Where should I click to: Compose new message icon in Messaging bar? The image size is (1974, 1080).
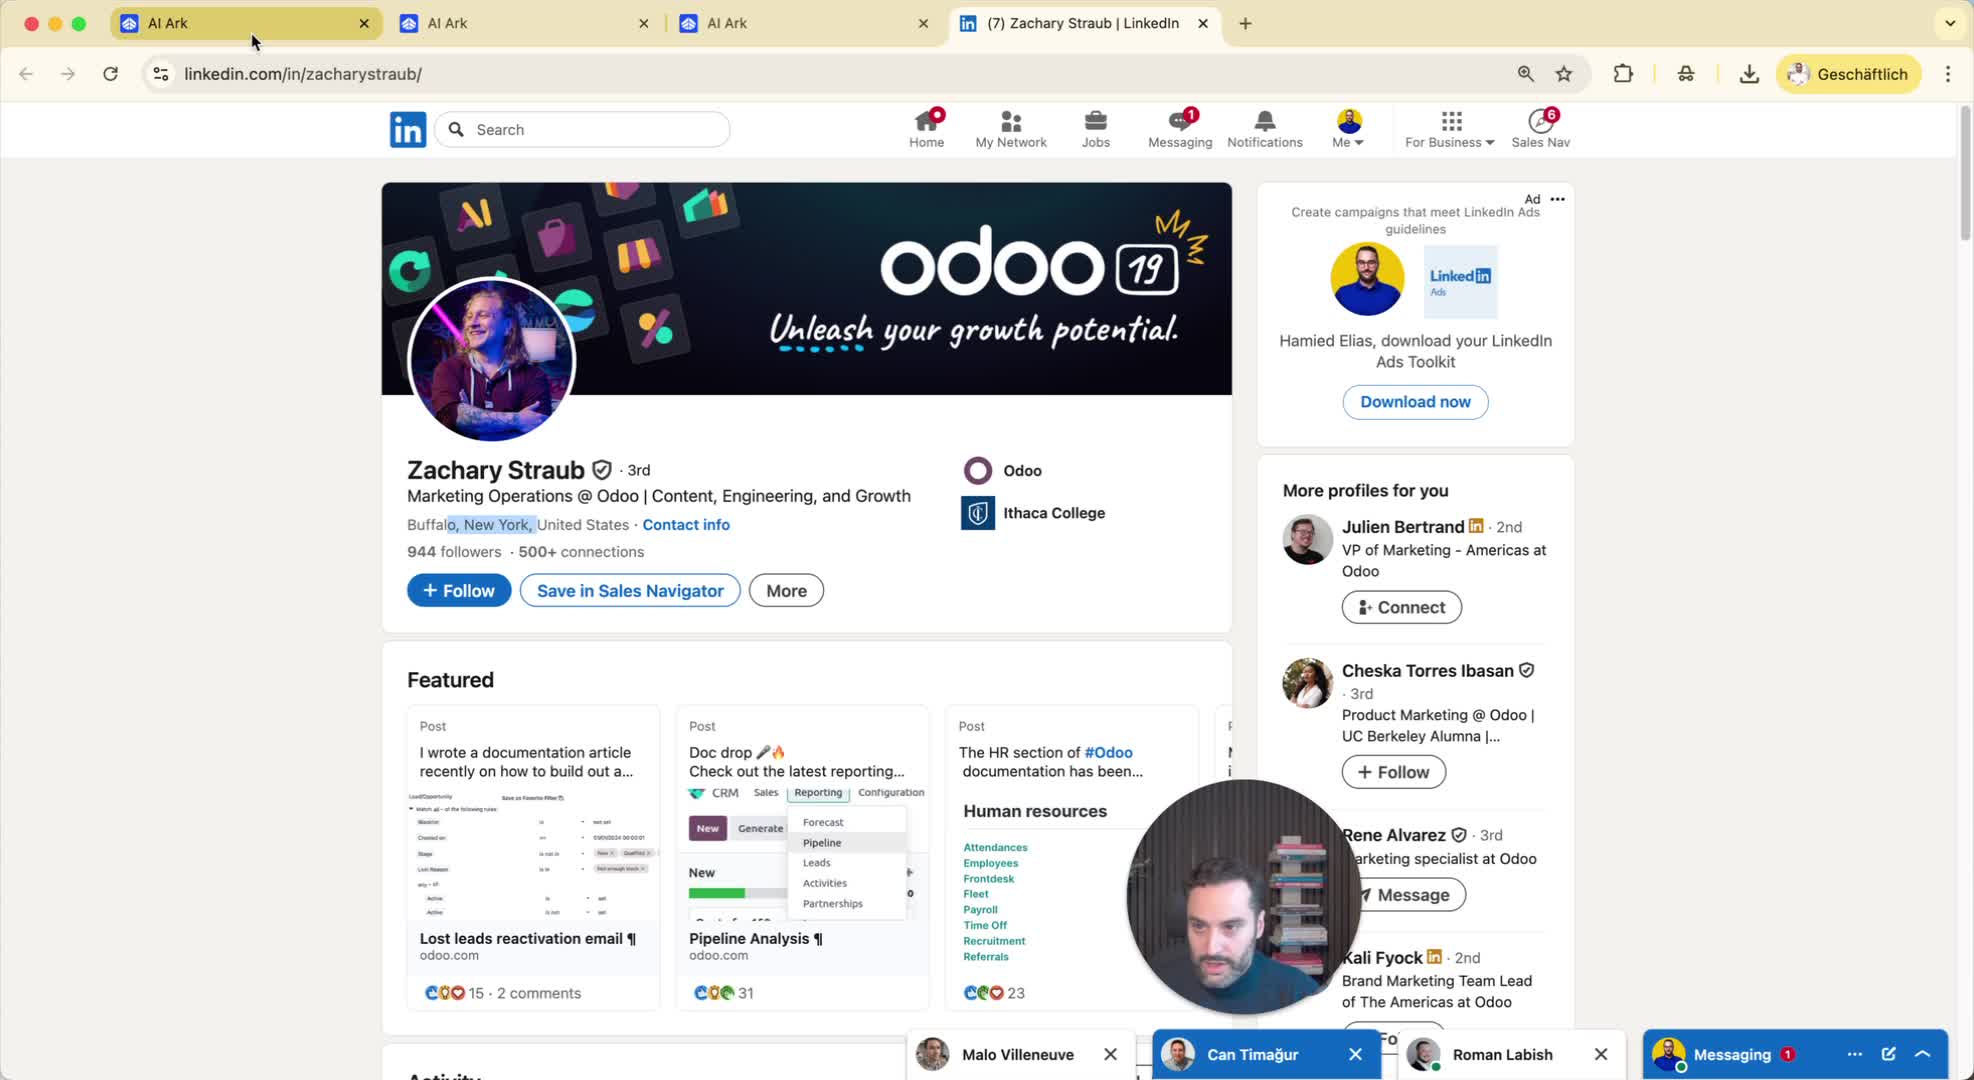tap(1888, 1054)
